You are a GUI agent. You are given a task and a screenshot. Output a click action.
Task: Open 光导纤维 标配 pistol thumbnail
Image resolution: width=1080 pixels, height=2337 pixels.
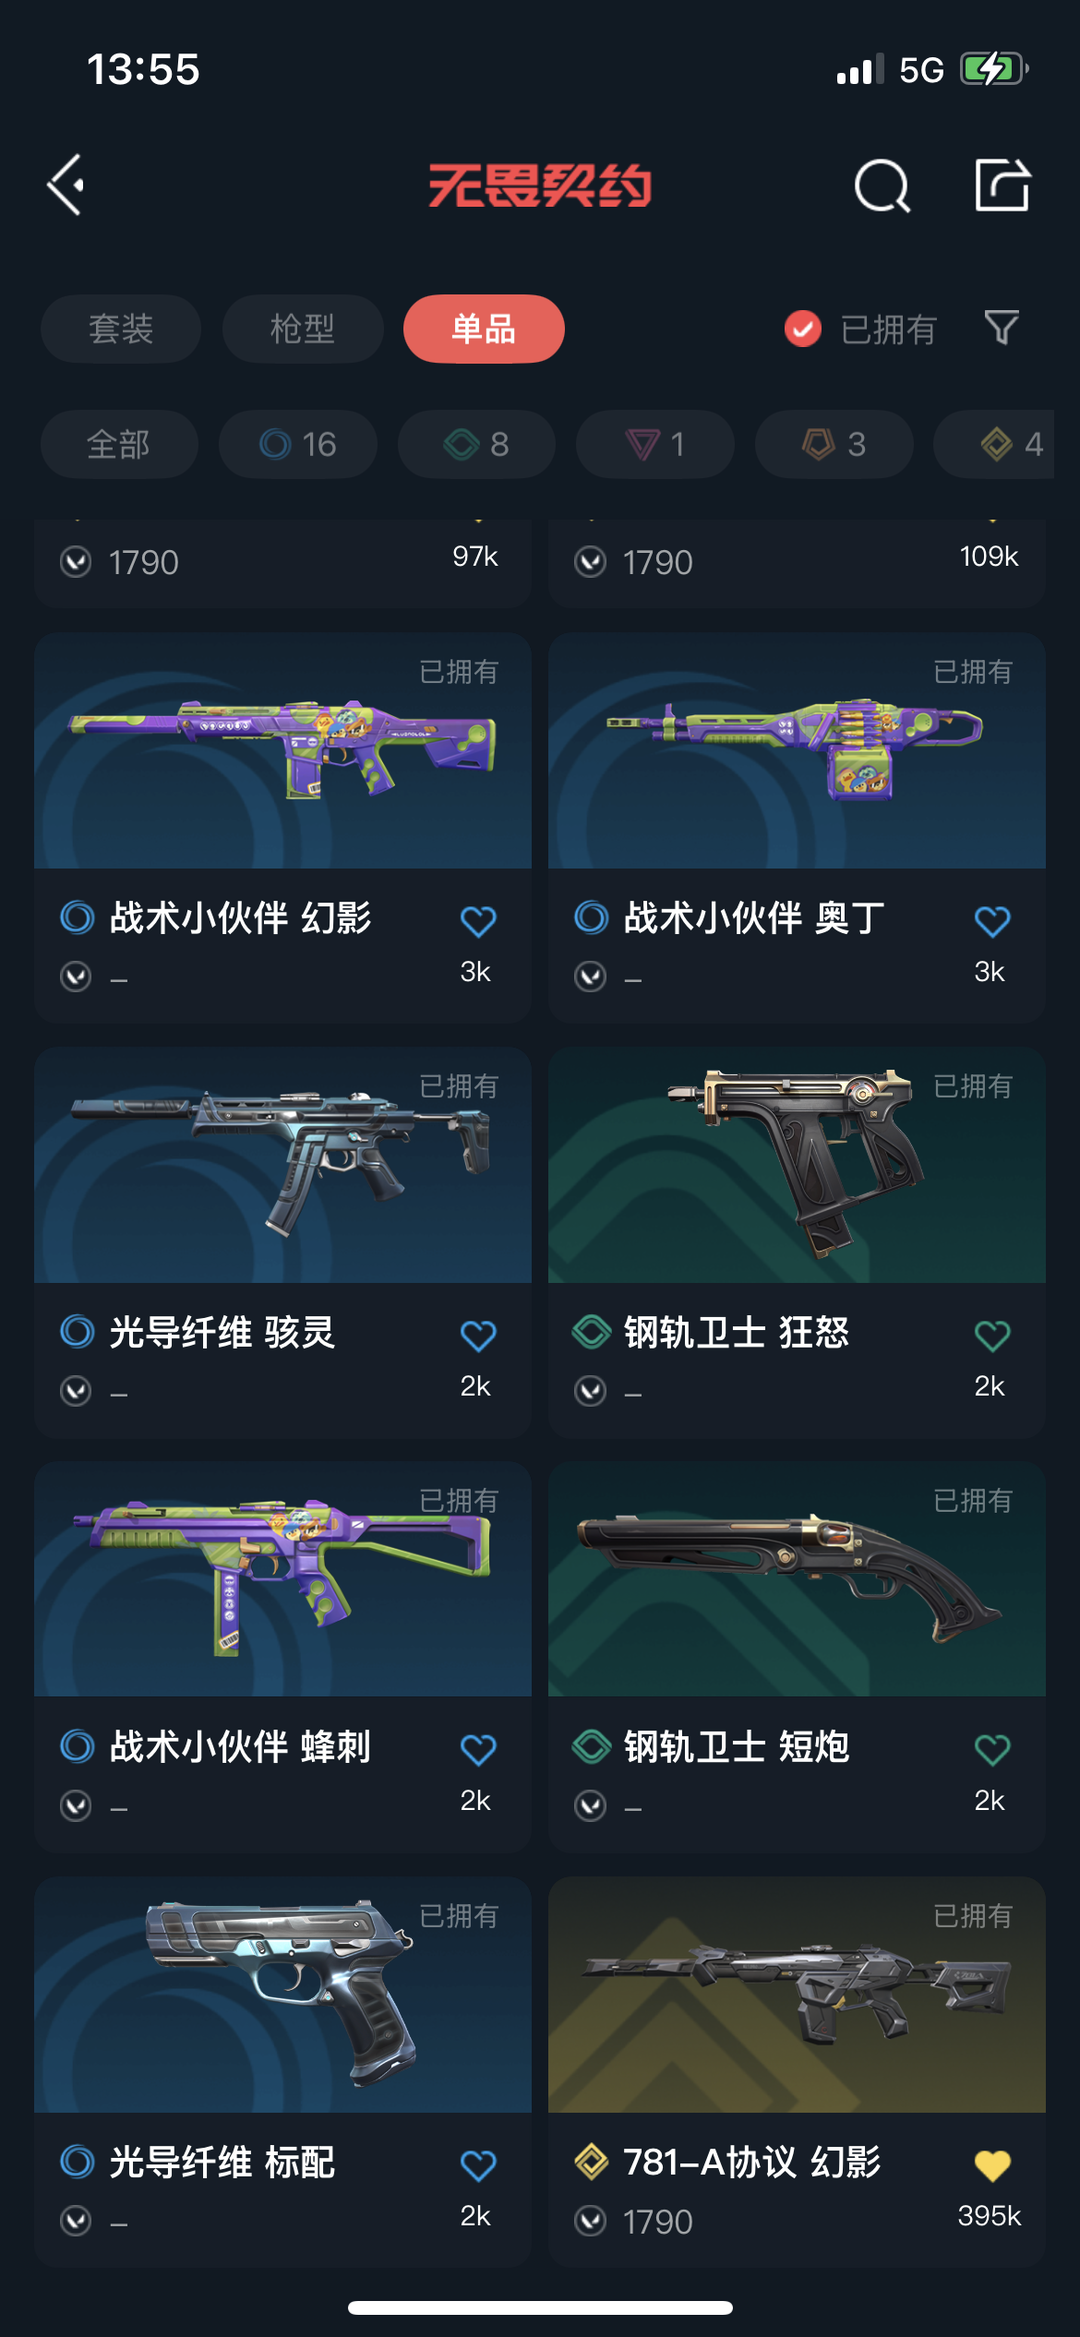pyautogui.click(x=283, y=1994)
